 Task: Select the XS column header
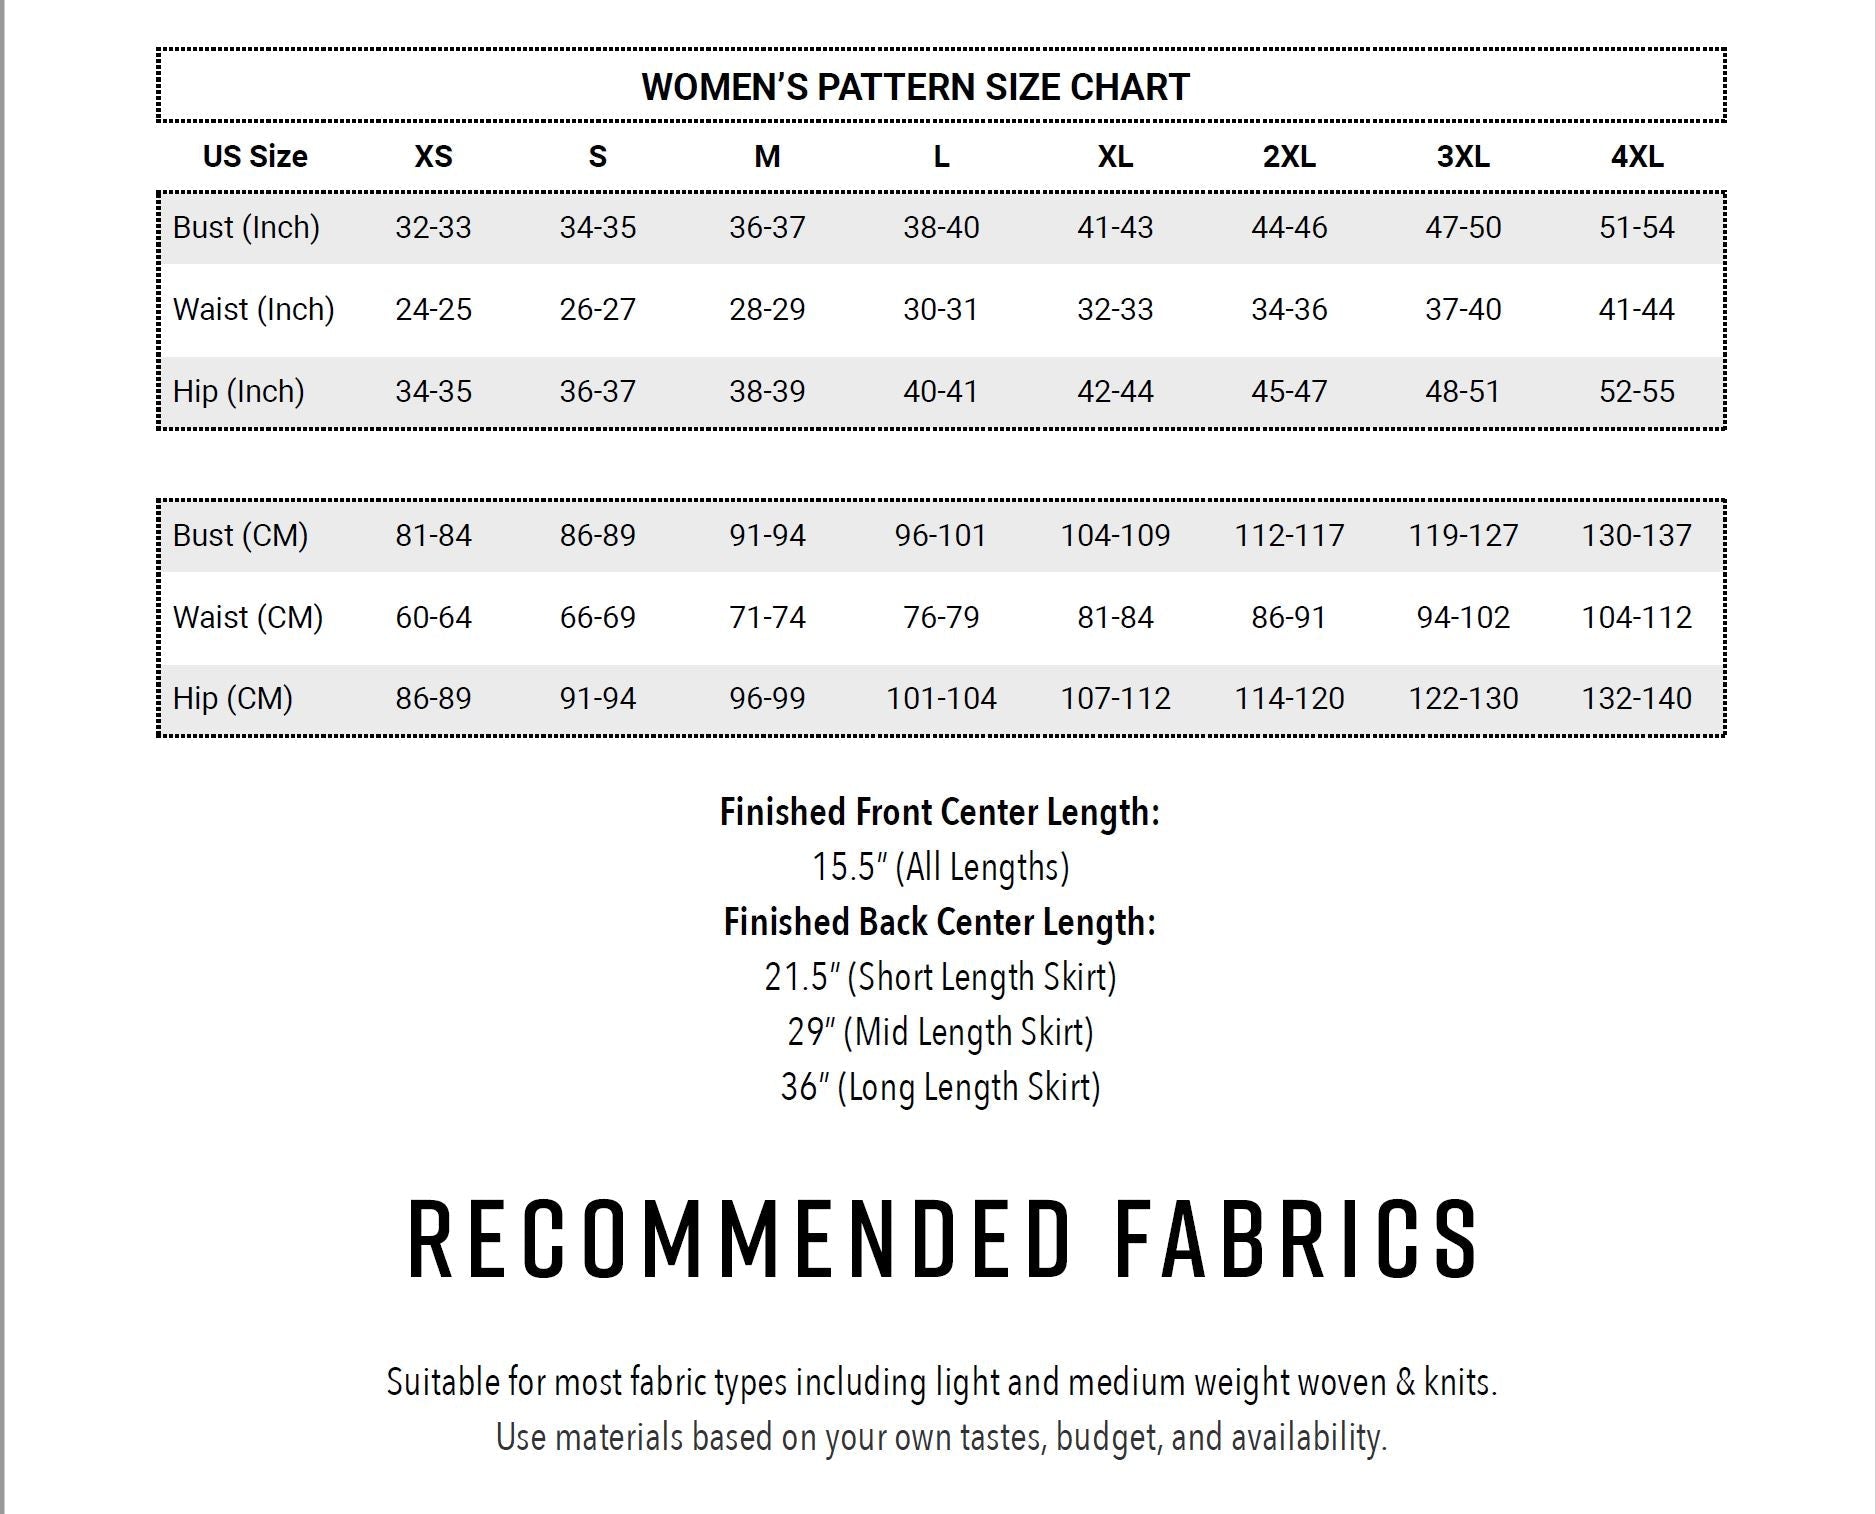tap(433, 156)
